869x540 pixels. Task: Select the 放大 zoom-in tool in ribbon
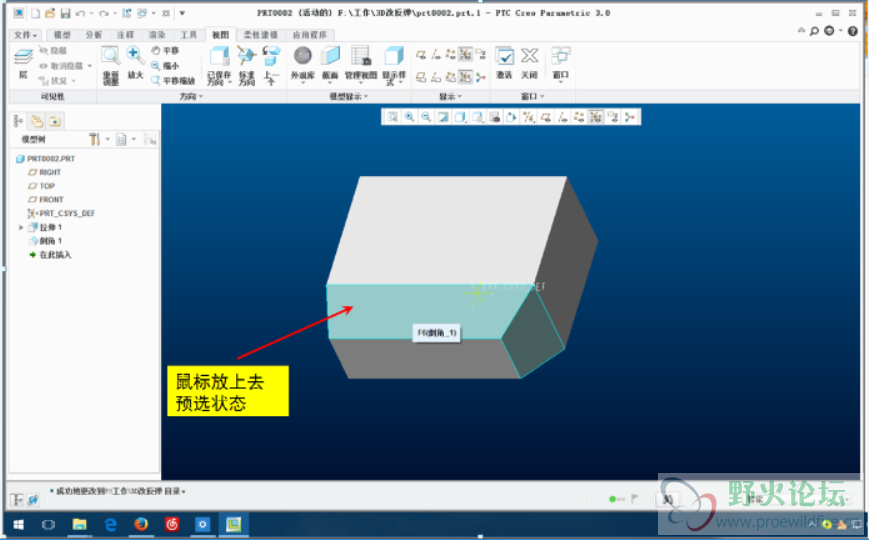pyautogui.click(x=135, y=63)
